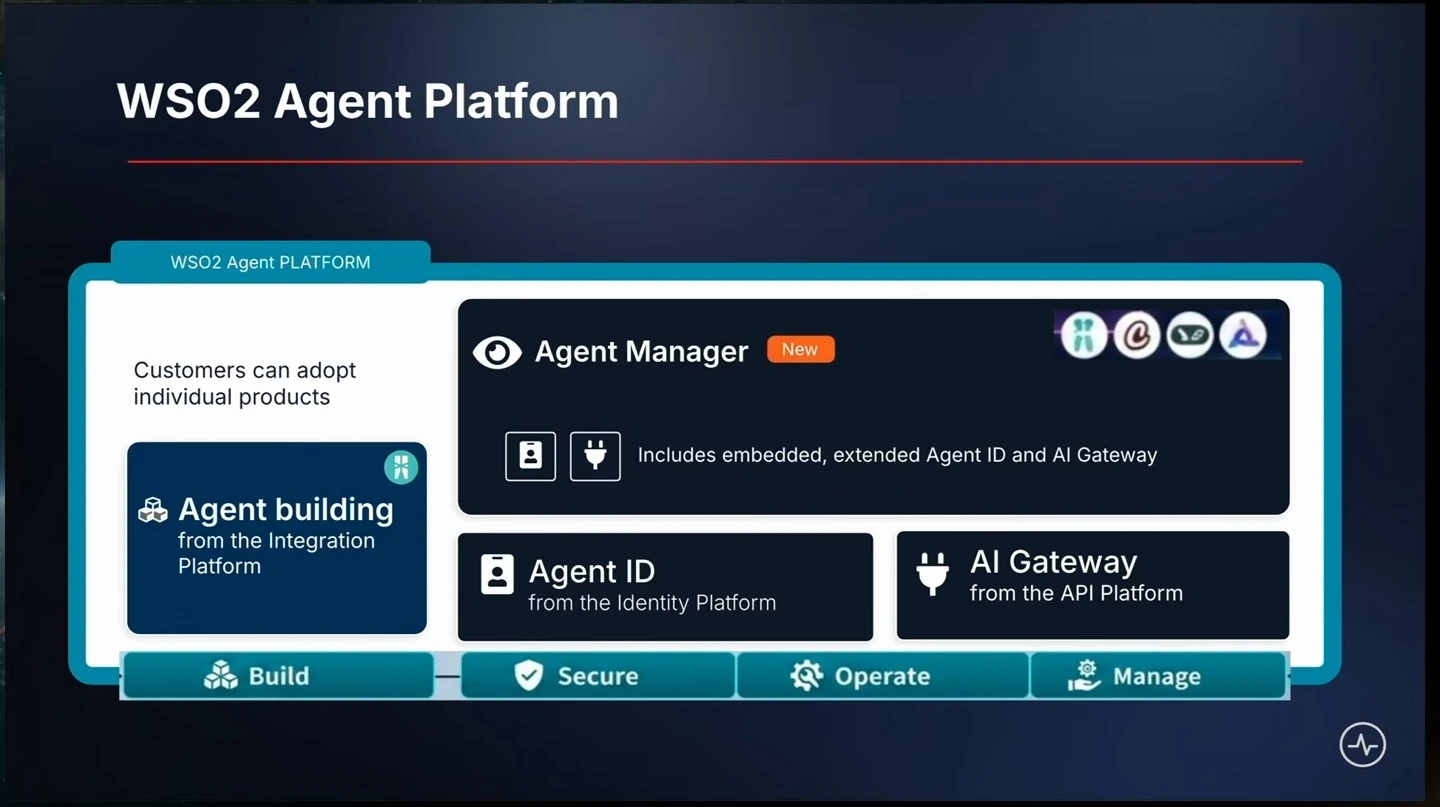Click the AI Gateway heading
The image size is (1440, 807).
tap(1054, 562)
